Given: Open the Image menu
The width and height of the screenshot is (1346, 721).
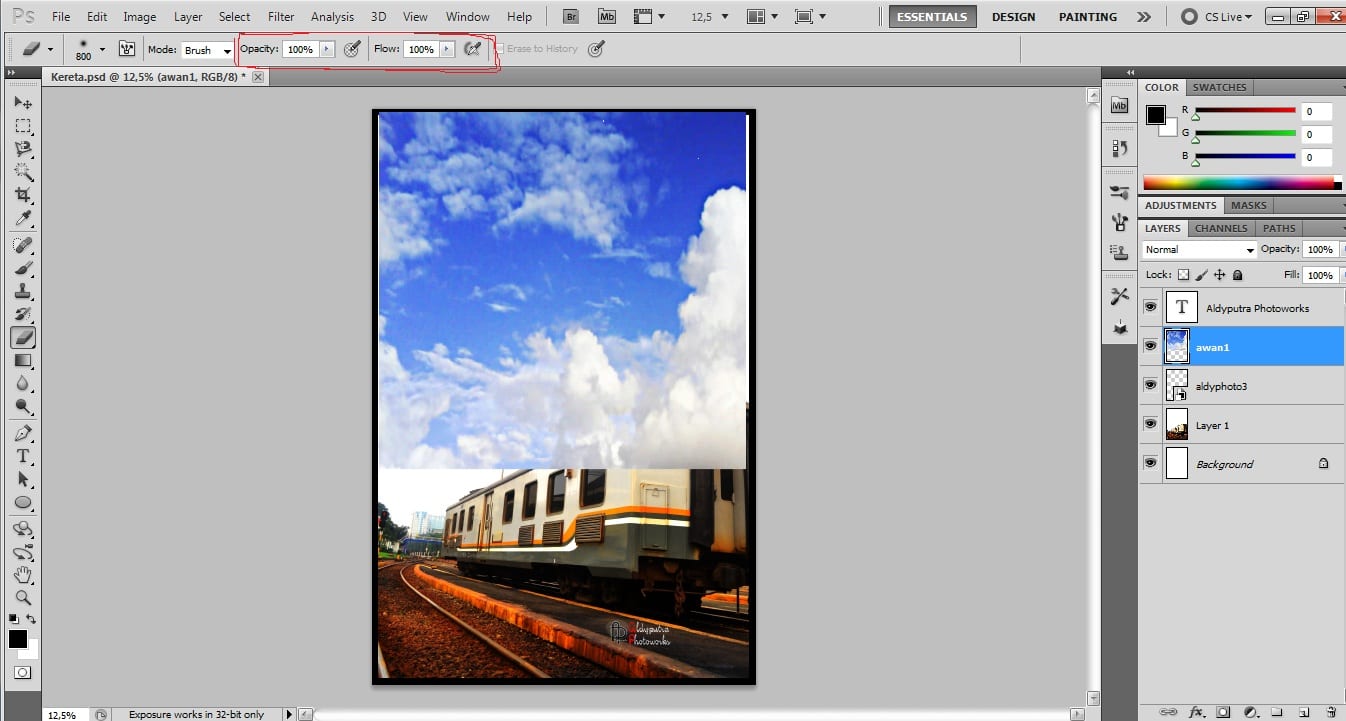Looking at the screenshot, I should (x=139, y=17).
